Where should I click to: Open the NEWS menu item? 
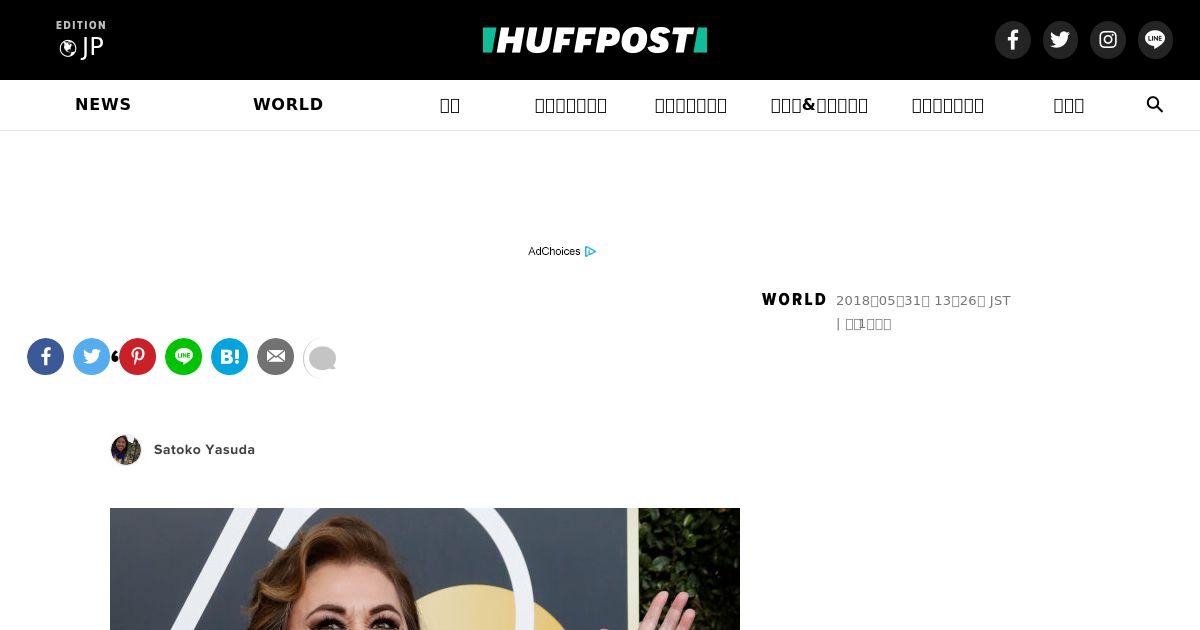click(x=103, y=104)
